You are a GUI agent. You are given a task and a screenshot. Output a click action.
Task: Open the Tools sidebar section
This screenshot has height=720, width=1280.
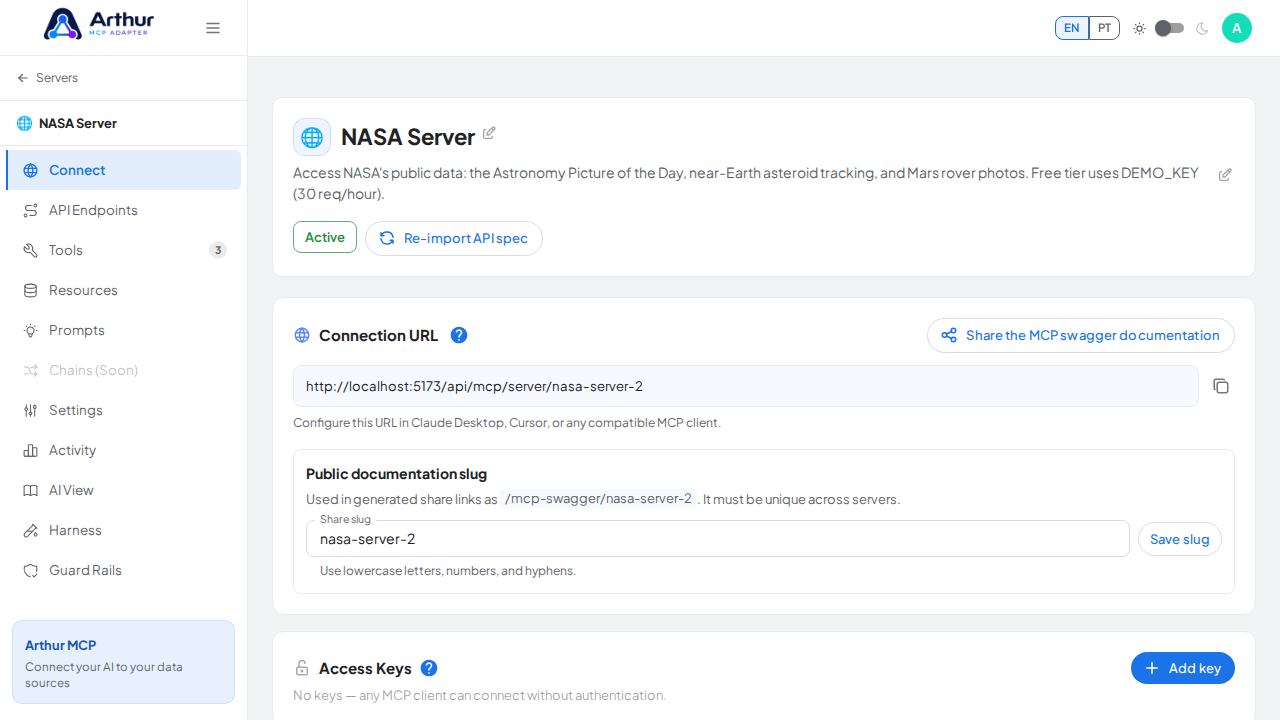click(x=123, y=250)
